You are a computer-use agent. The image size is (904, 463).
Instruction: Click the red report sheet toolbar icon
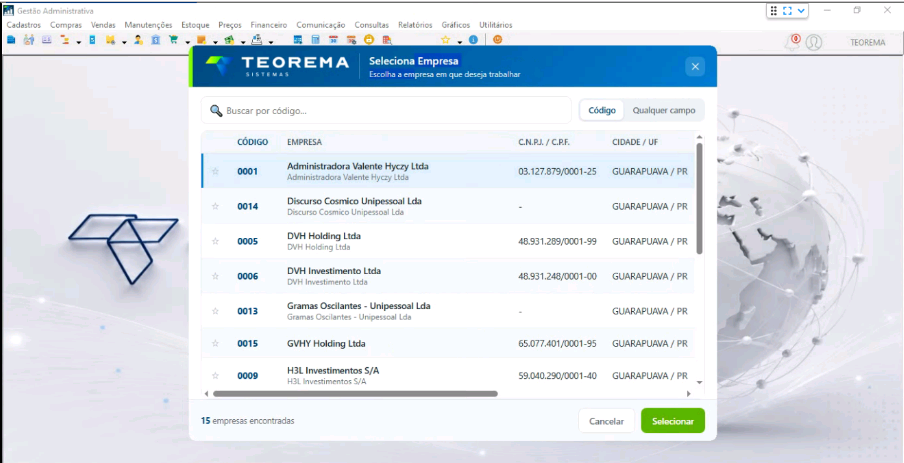[x=386, y=40]
